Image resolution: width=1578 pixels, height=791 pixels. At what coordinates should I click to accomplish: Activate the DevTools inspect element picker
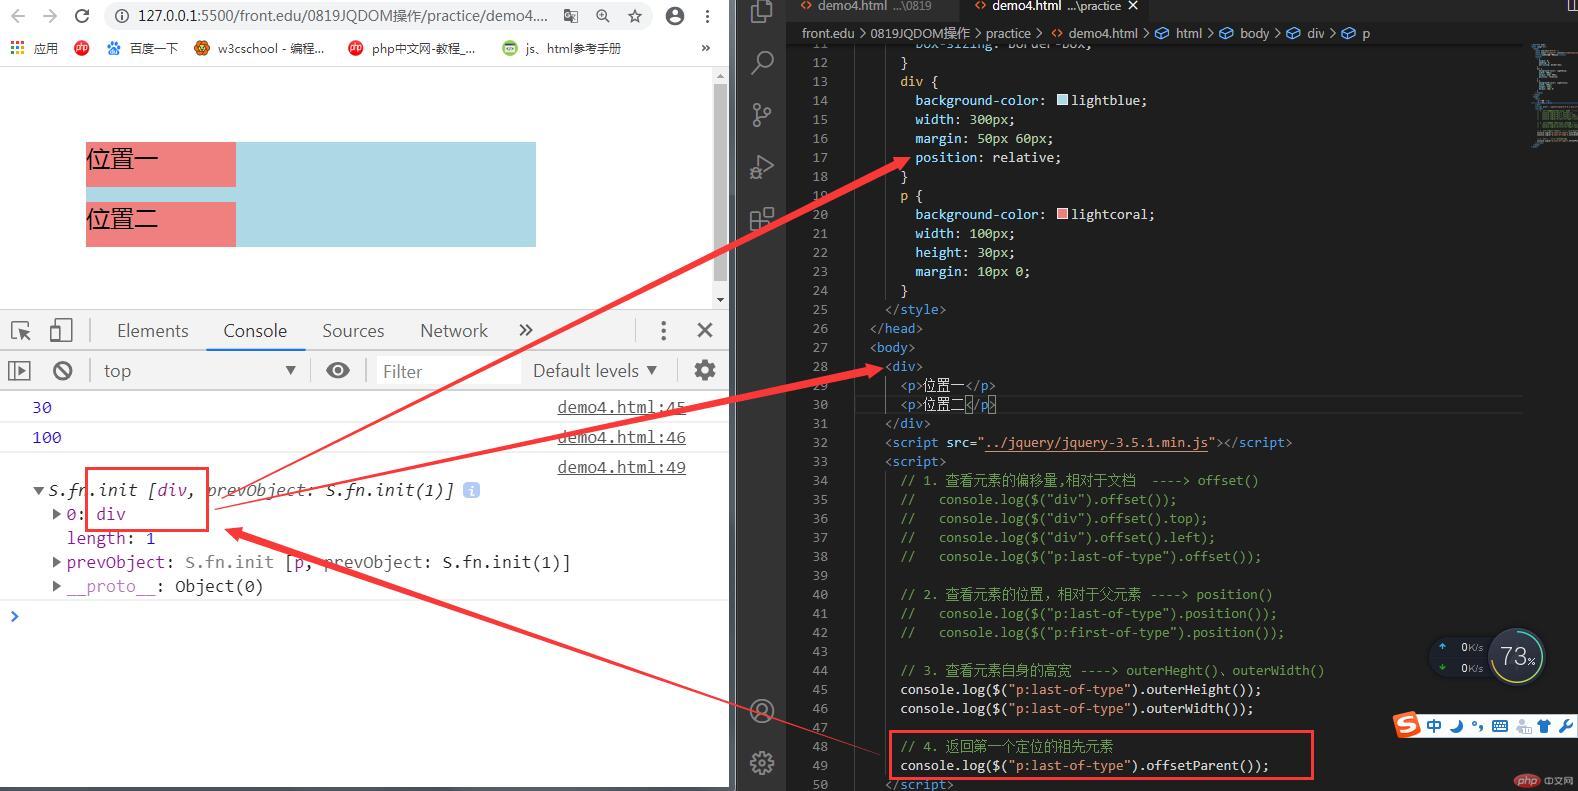click(21, 331)
